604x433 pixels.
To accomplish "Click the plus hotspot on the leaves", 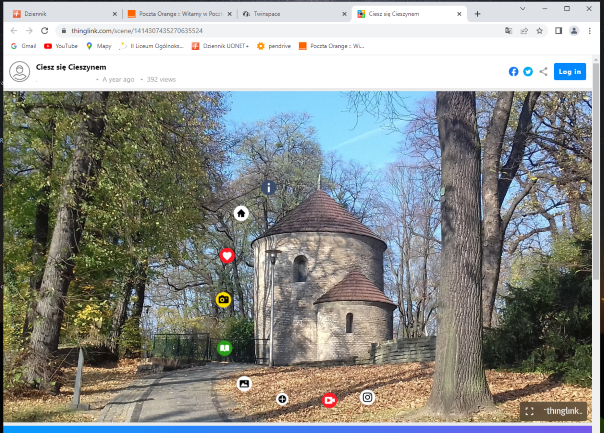I will click(282, 399).
